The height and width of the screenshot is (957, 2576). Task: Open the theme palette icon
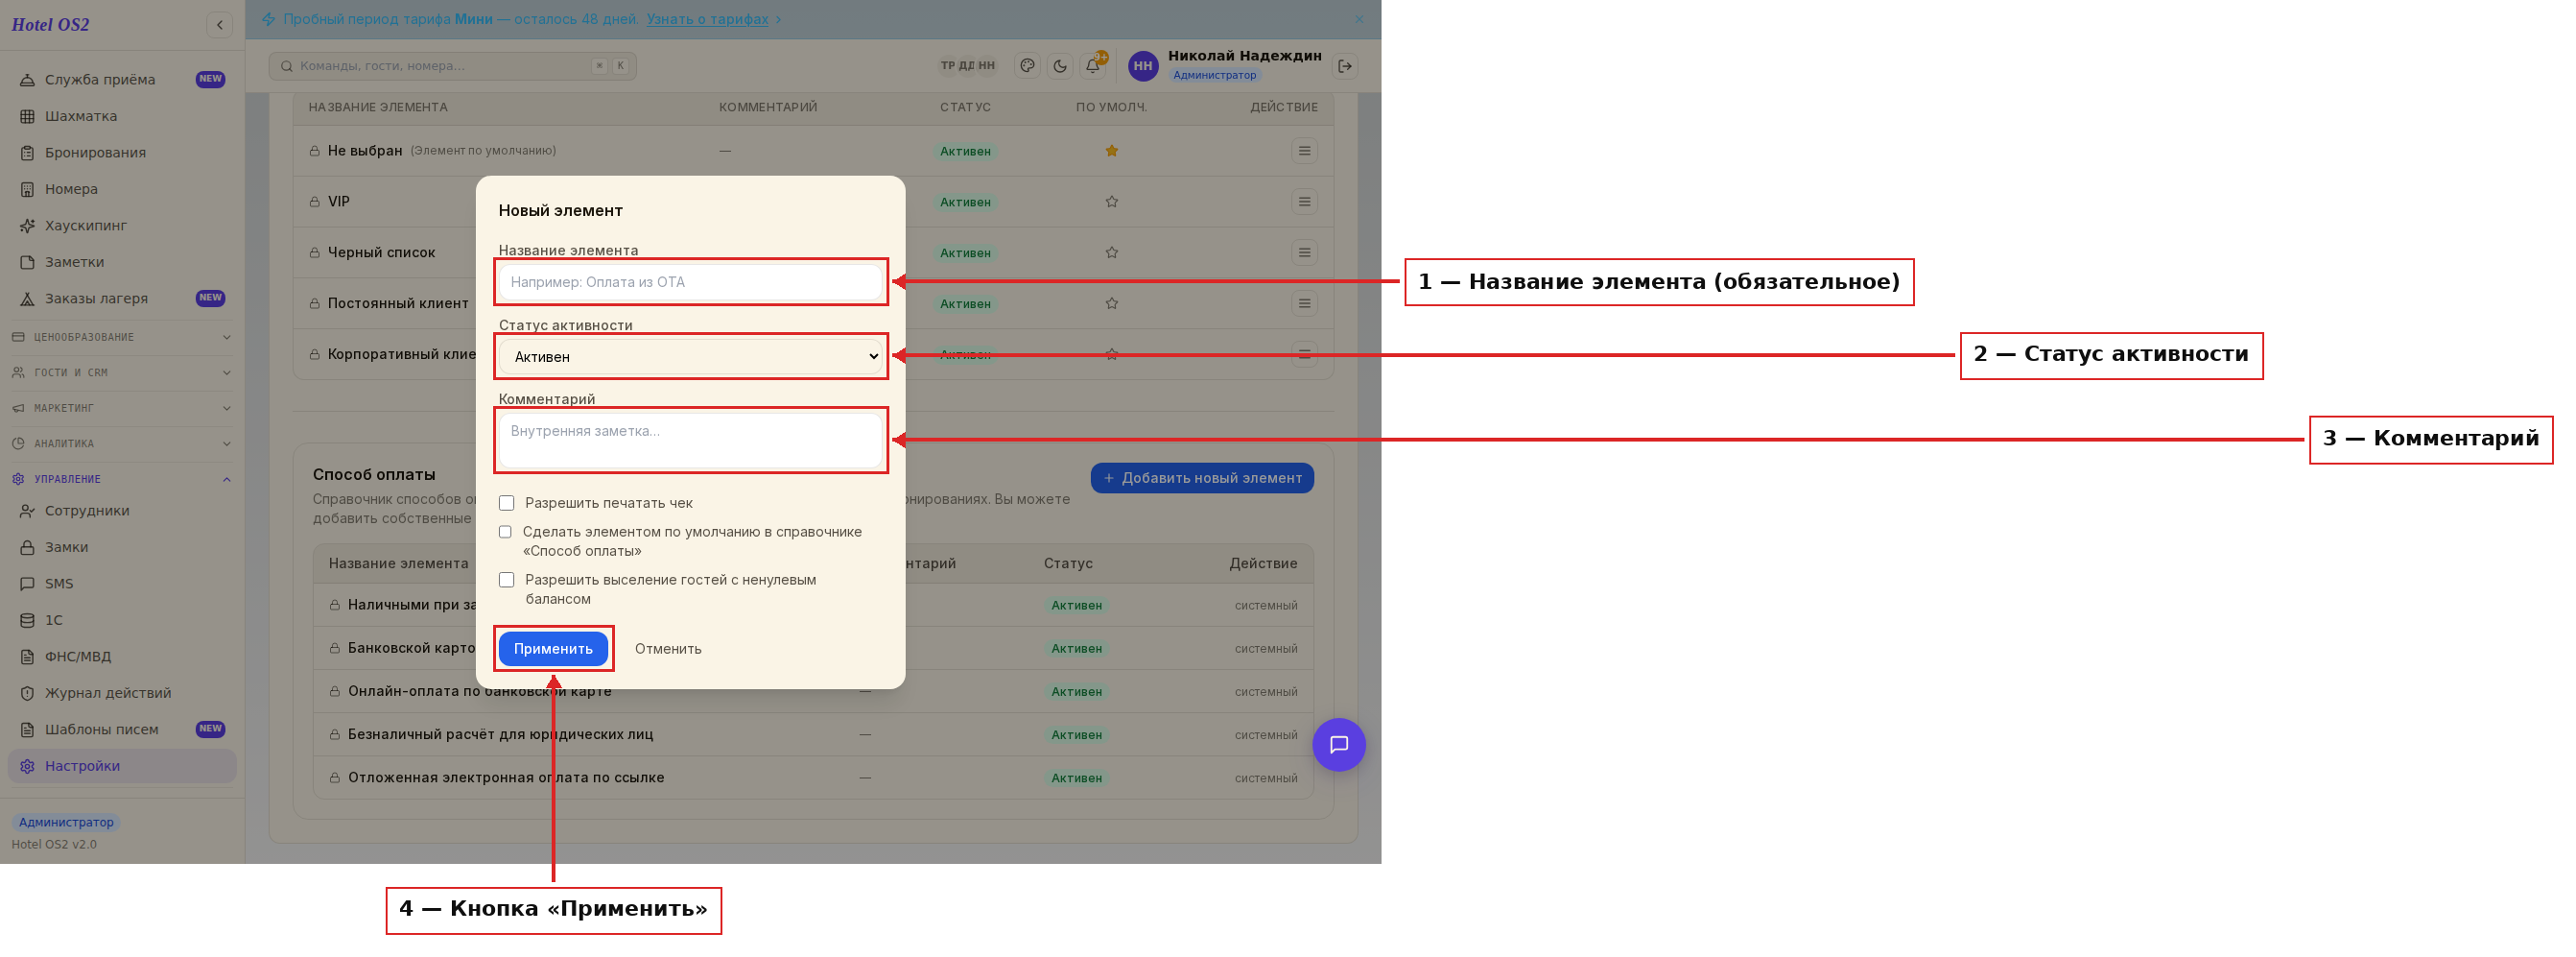click(x=1027, y=66)
